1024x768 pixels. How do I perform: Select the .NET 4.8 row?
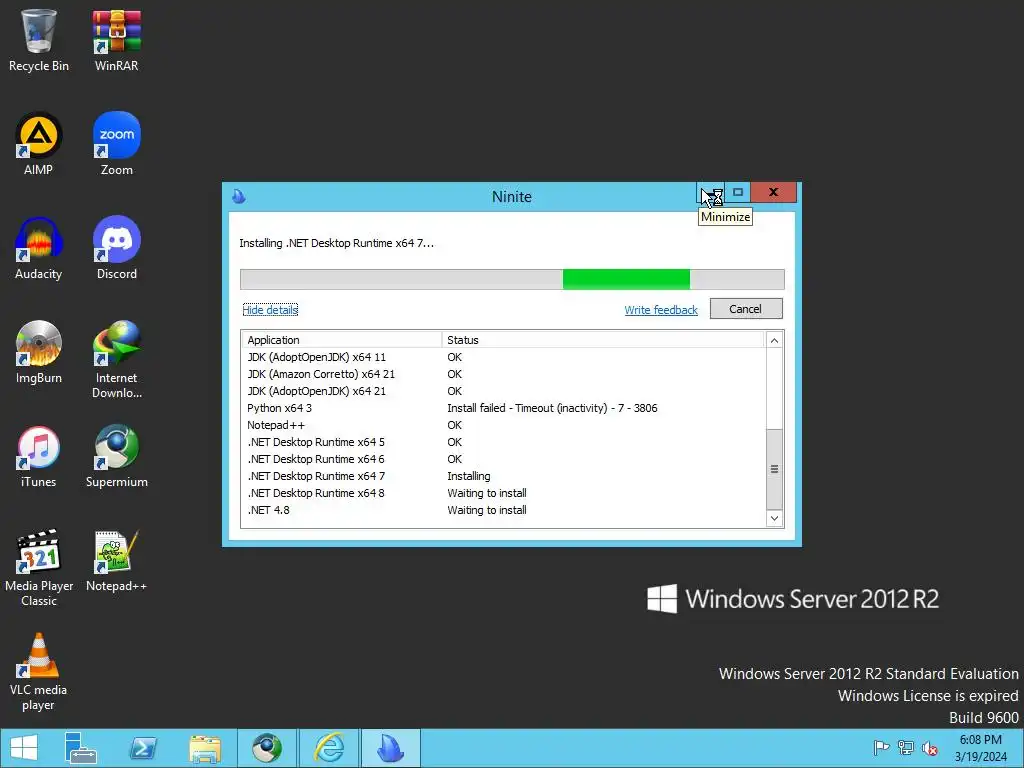point(504,510)
